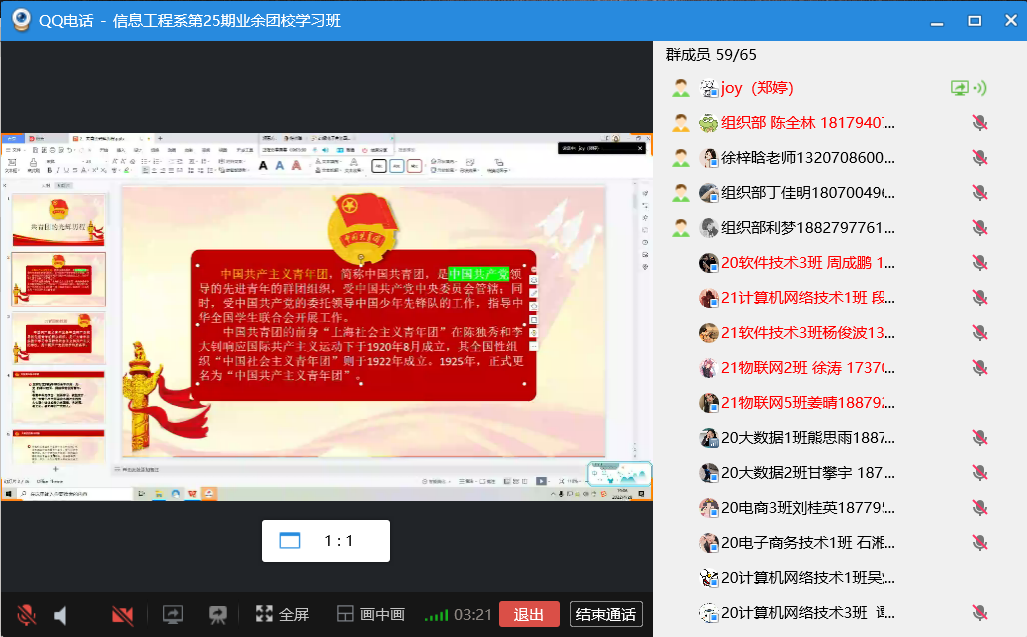Viewport: 1027px width, 637px height.
Task: Click muted mic icon beside 21物联网2班 徐涛
Action: coord(980,368)
